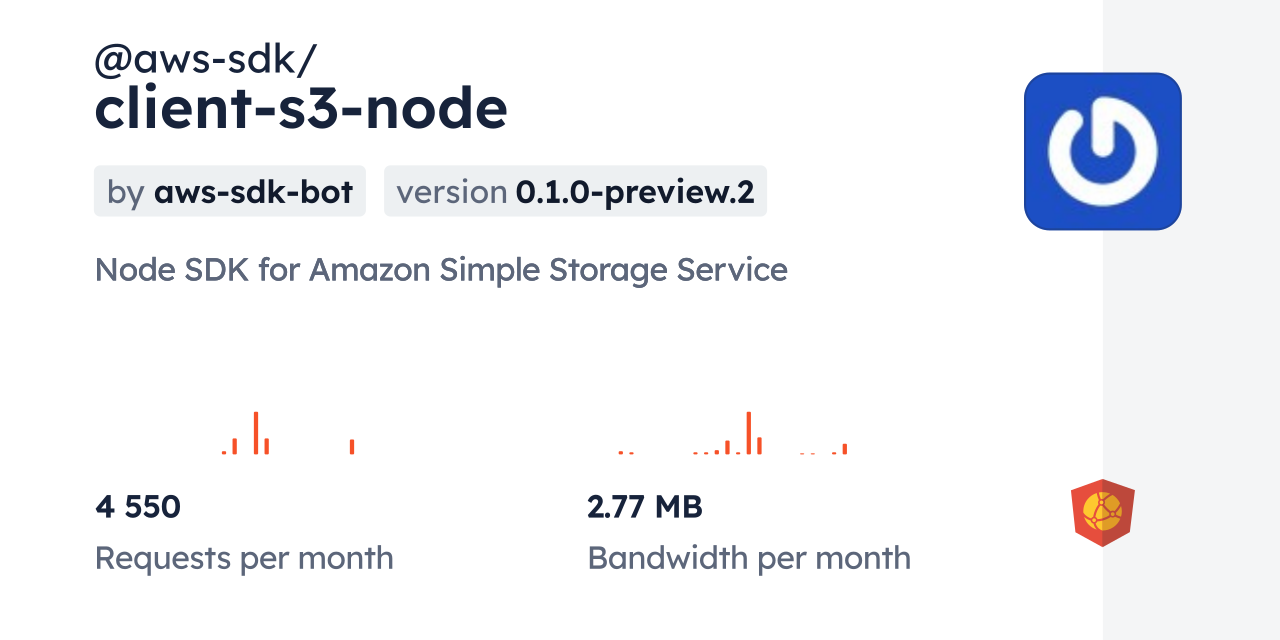This screenshot has height=640, width=1280.
Task: Click the red jsDelivr shield logo
Action: pos(1102,512)
